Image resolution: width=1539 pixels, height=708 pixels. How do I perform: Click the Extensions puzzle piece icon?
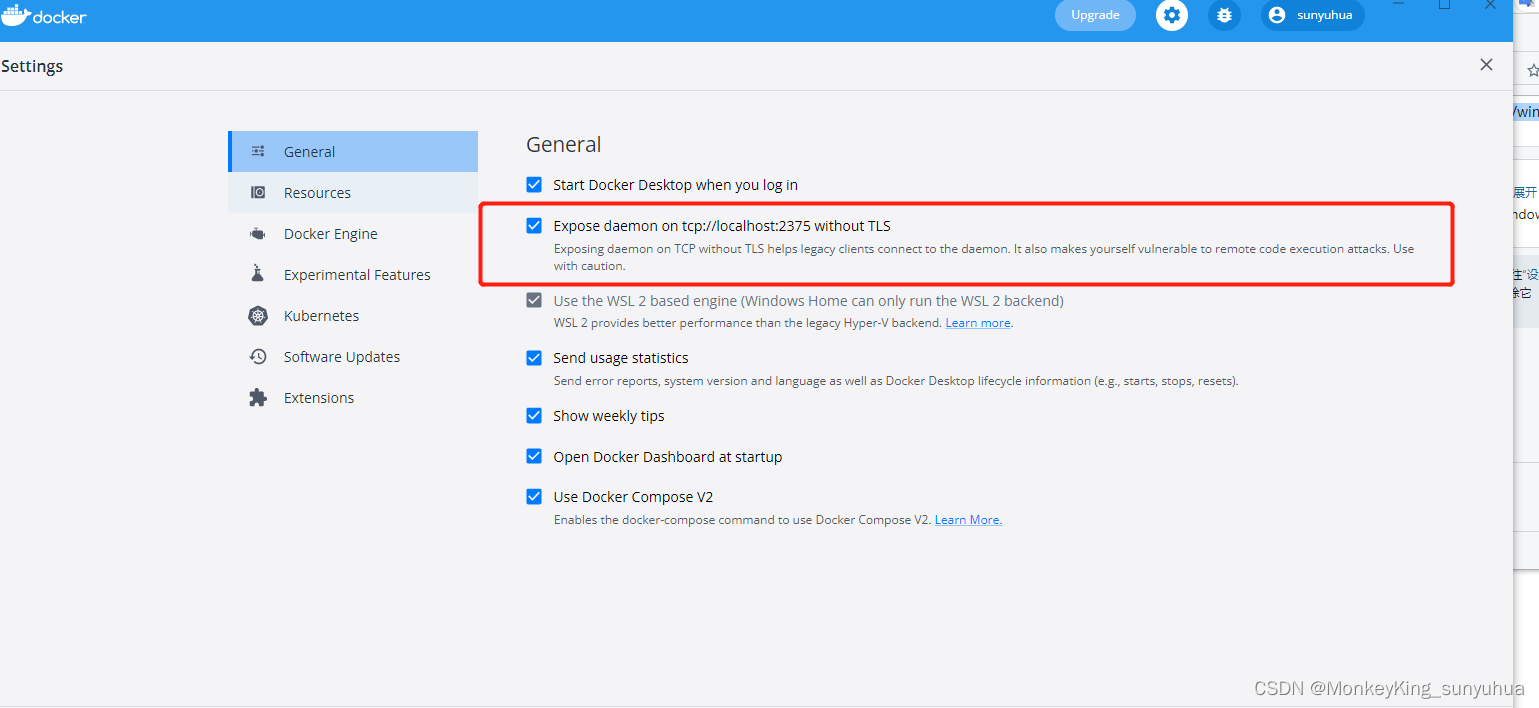tap(258, 398)
